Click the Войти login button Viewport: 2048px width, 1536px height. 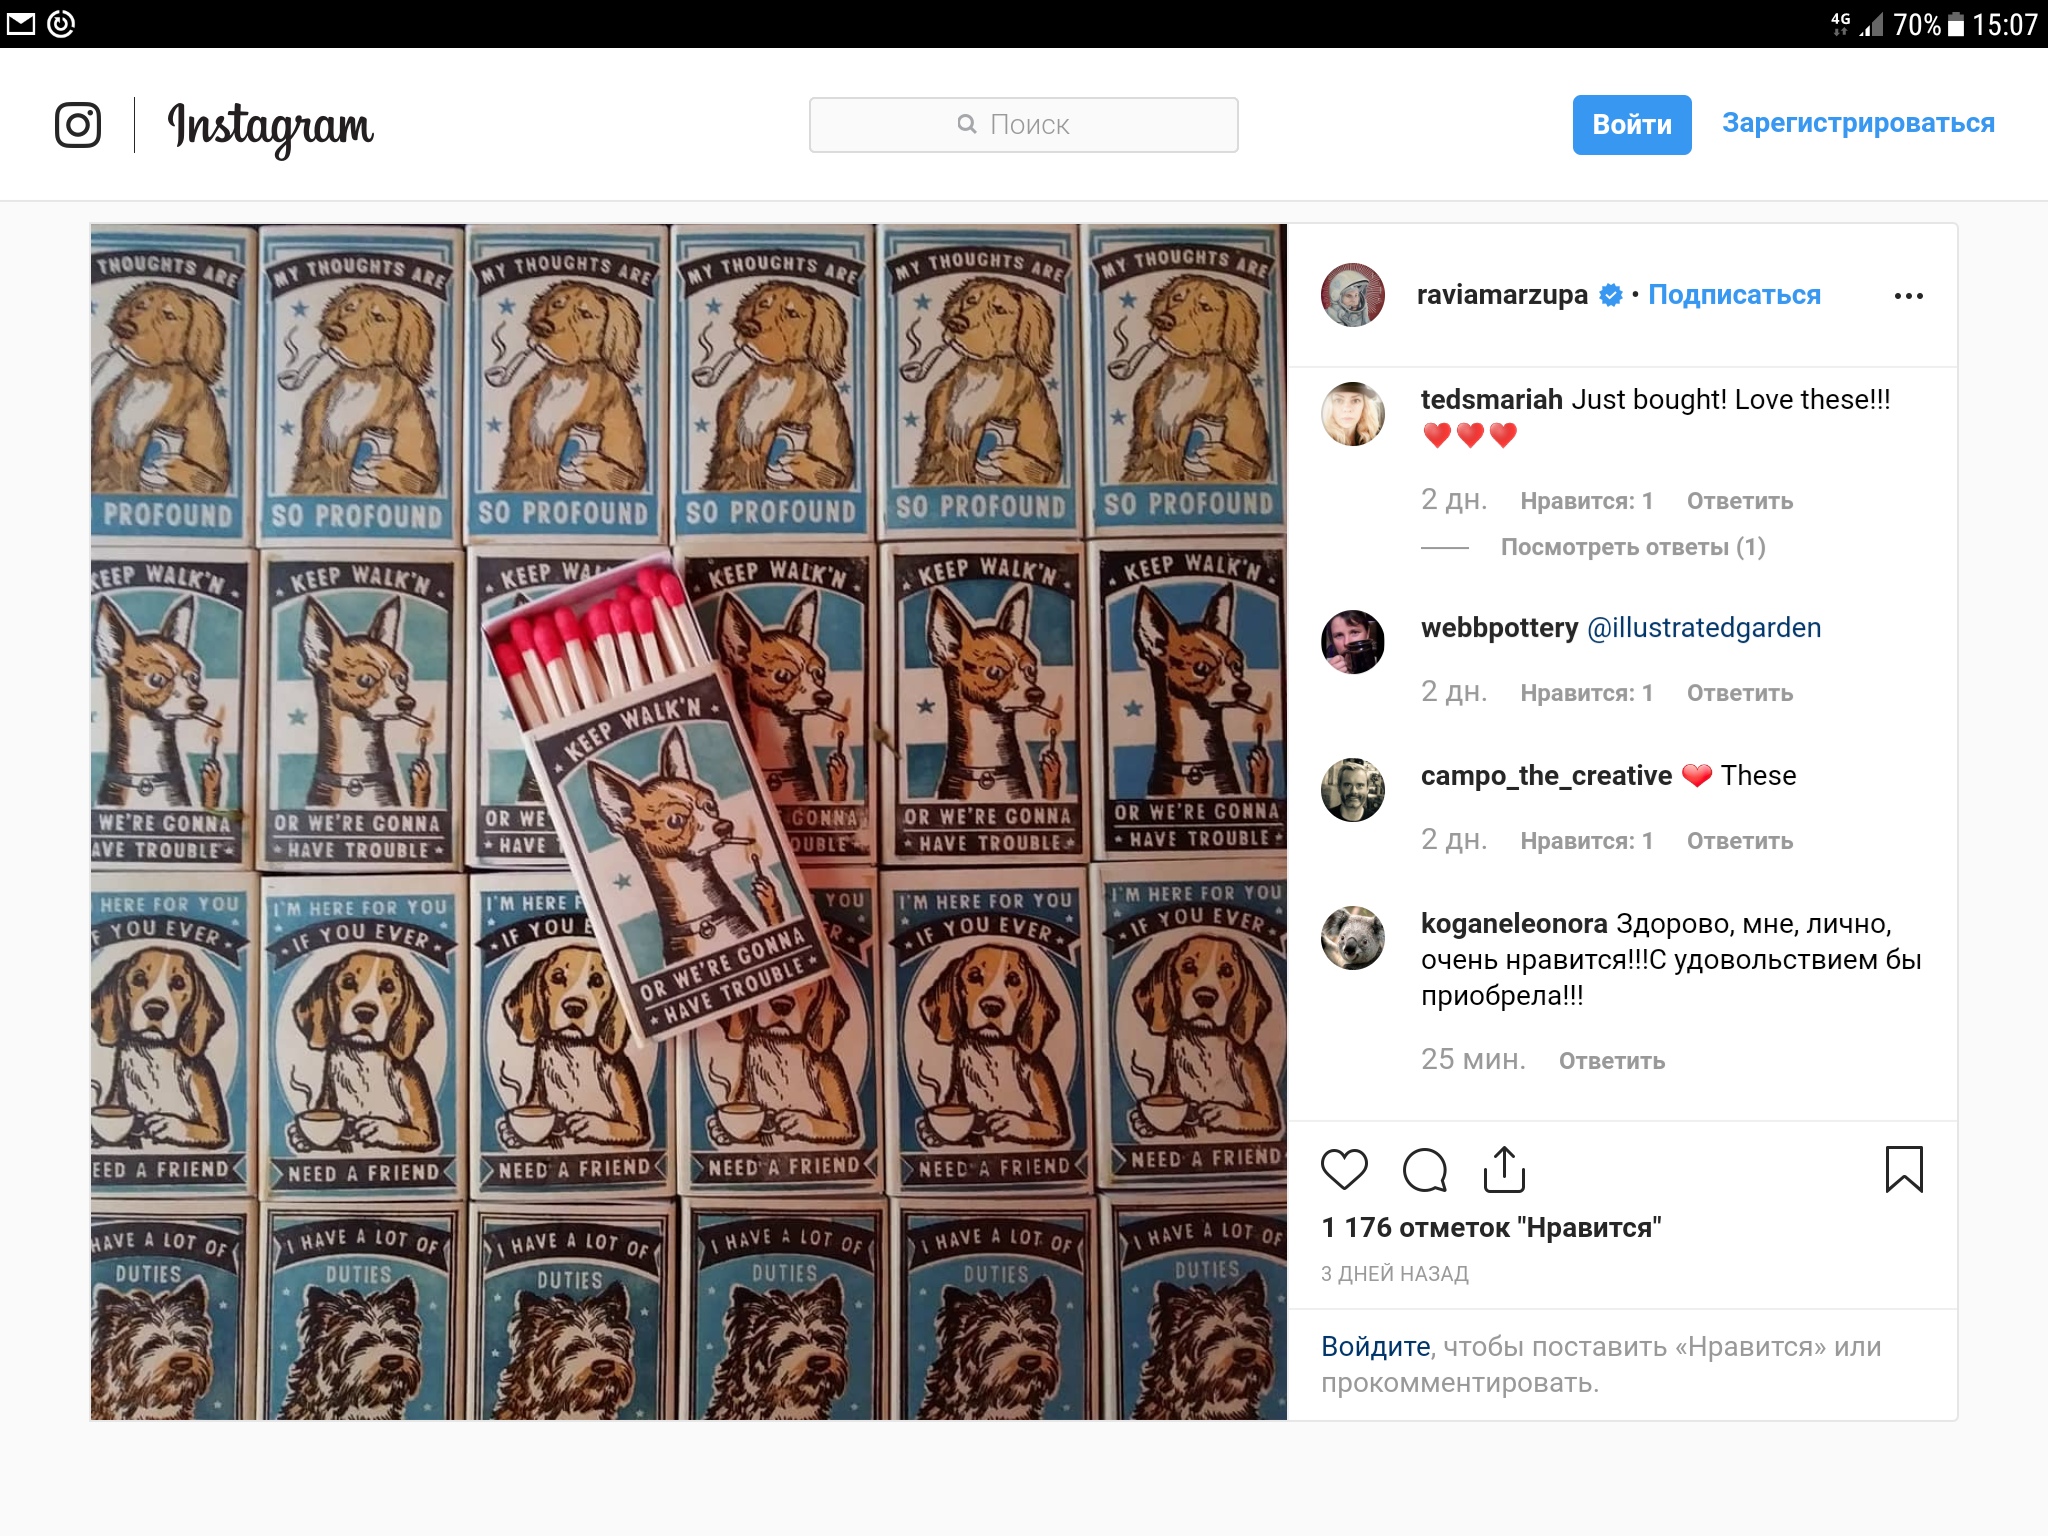[1632, 125]
